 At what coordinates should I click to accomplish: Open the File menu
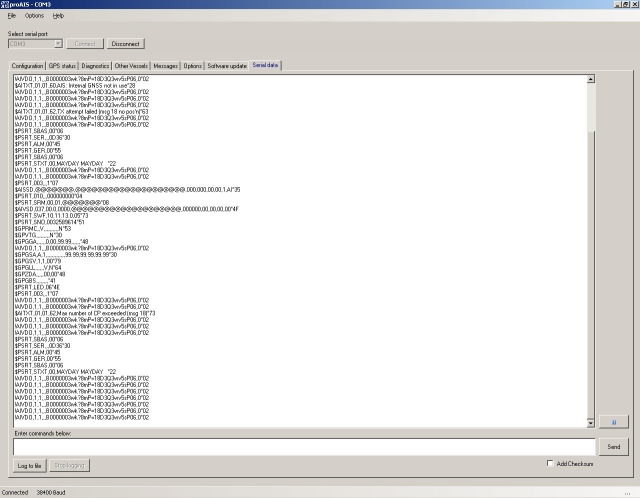[x=11, y=16]
